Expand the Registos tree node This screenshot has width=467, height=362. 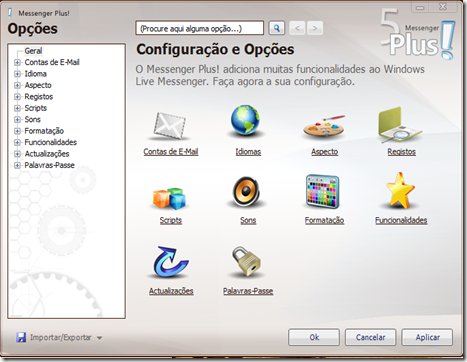click(x=17, y=97)
